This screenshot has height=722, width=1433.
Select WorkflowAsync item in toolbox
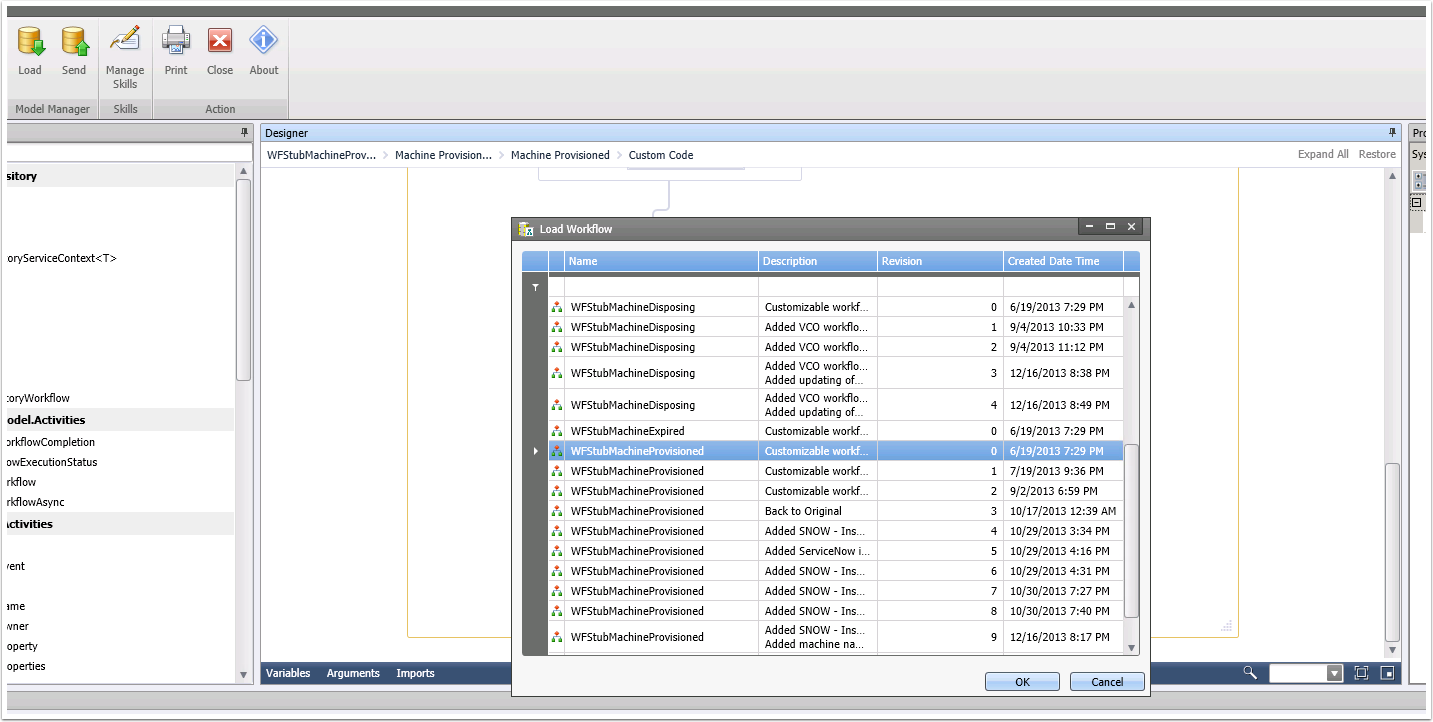(35, 502)
